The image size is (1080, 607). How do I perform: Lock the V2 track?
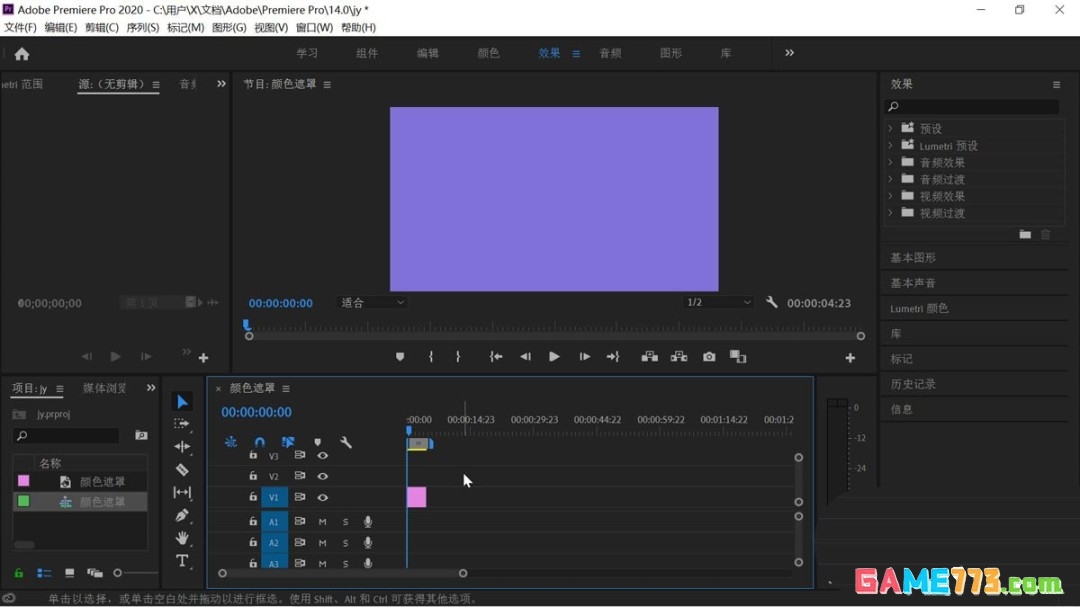pyautogui.click(x=253, y=476)
